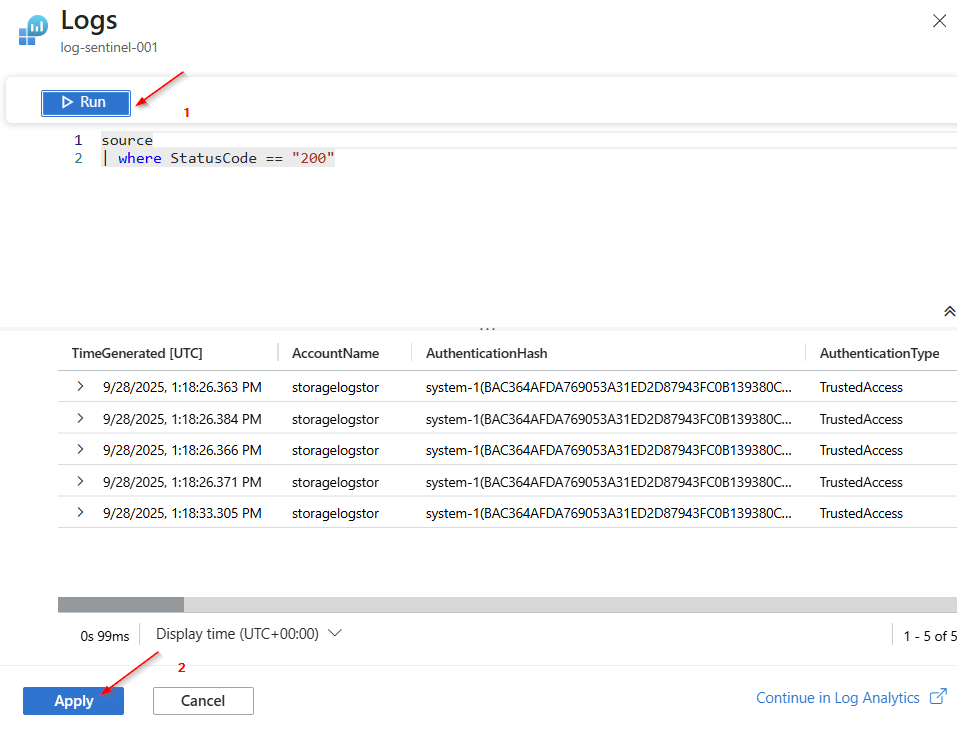Close the Logs panel
957x731 pixels.
(938, 21)
